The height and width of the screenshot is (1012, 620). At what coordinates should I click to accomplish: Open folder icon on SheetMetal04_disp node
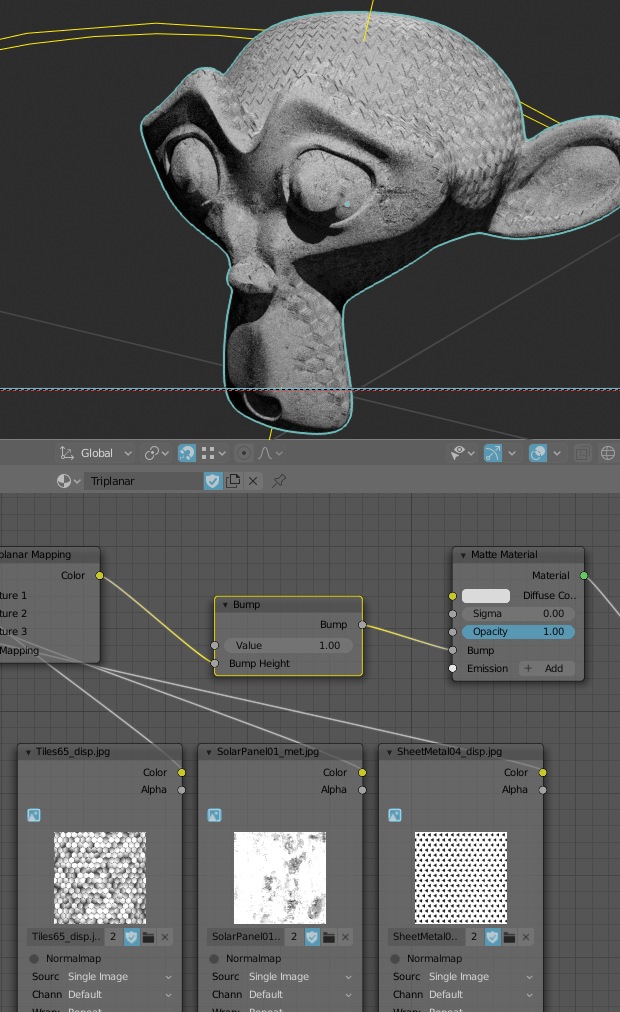pyautogui.click(x=509, y=937)
